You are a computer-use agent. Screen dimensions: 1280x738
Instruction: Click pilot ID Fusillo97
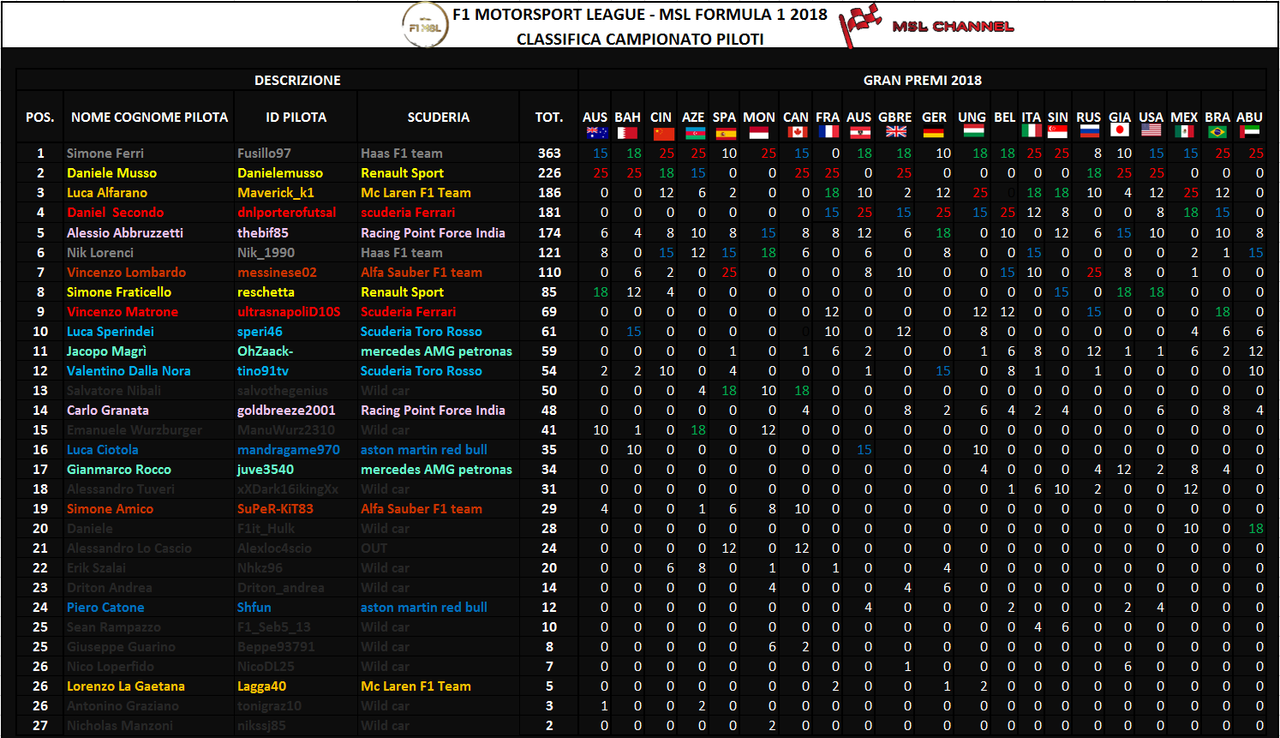[264, 154]
